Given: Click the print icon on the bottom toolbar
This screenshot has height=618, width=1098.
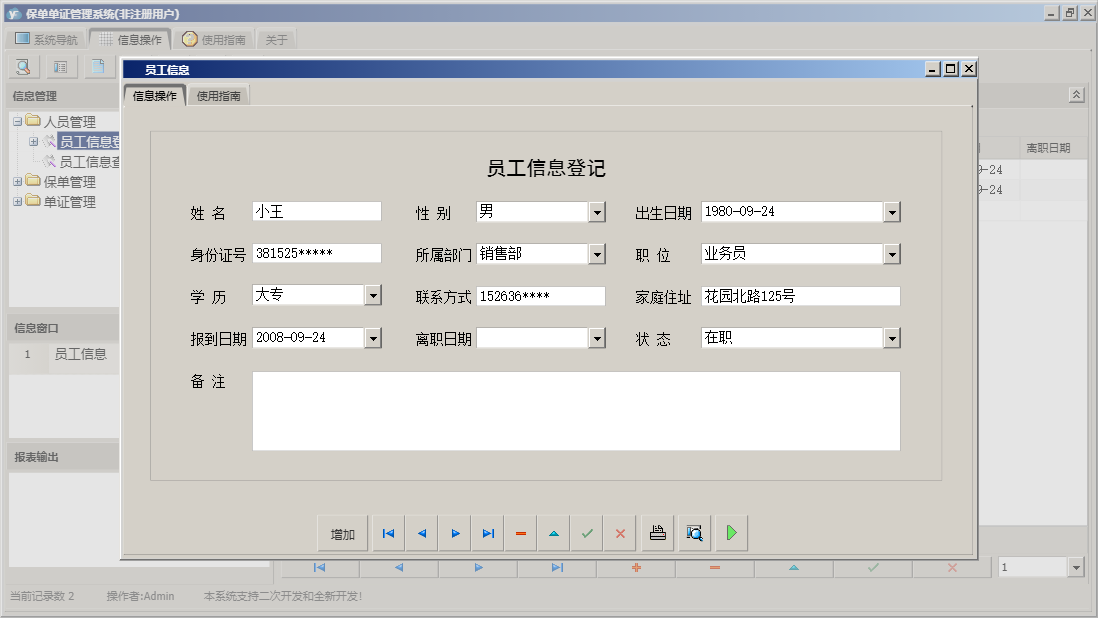Looking at the screenshot, I should (657, 533).
